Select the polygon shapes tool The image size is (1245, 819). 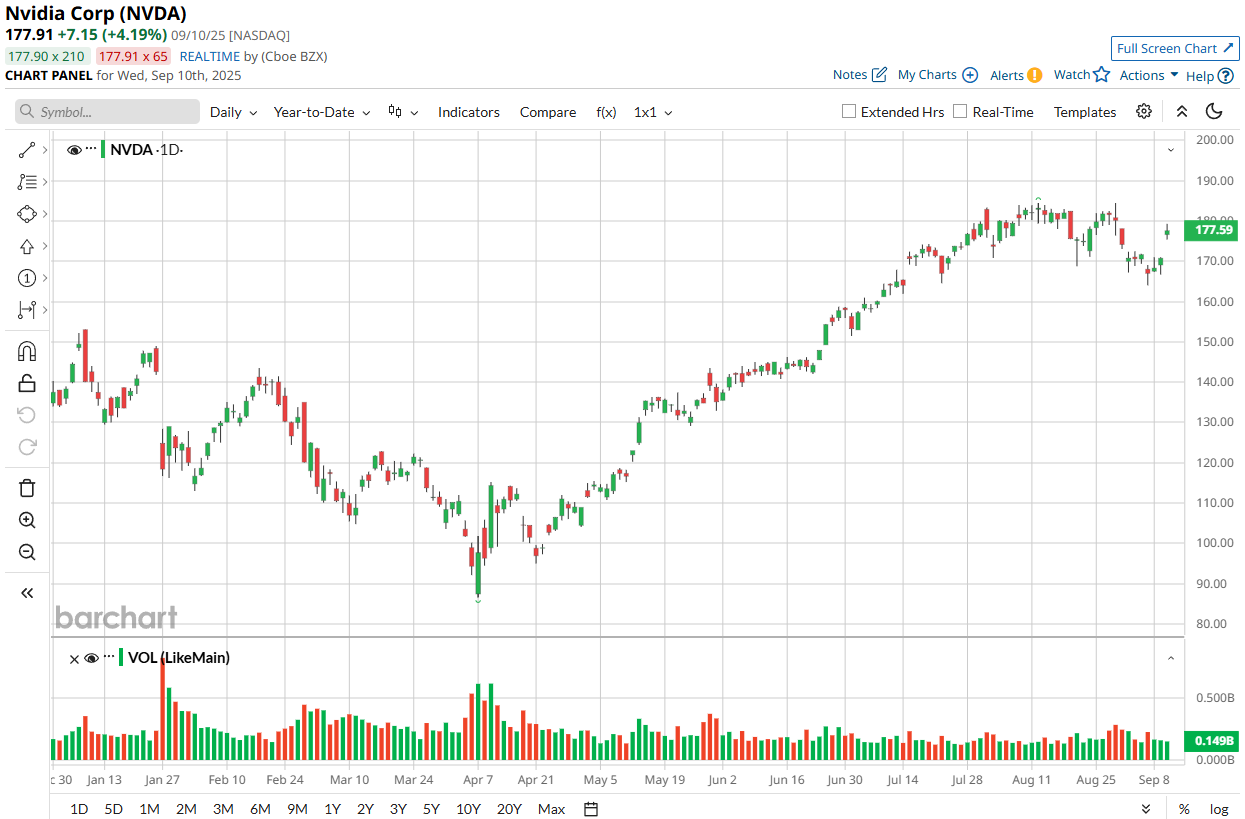[27, 214]
